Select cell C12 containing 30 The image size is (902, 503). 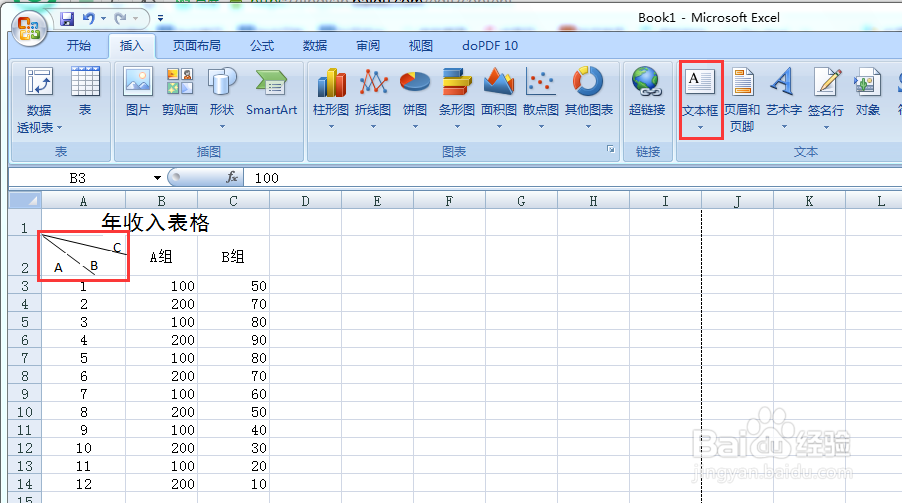point(233,448)
